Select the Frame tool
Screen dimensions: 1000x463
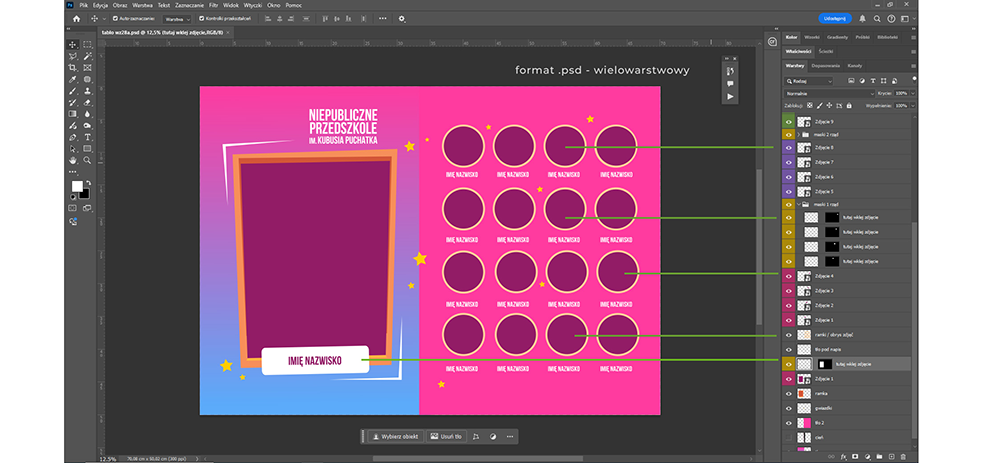coord(87,68)
